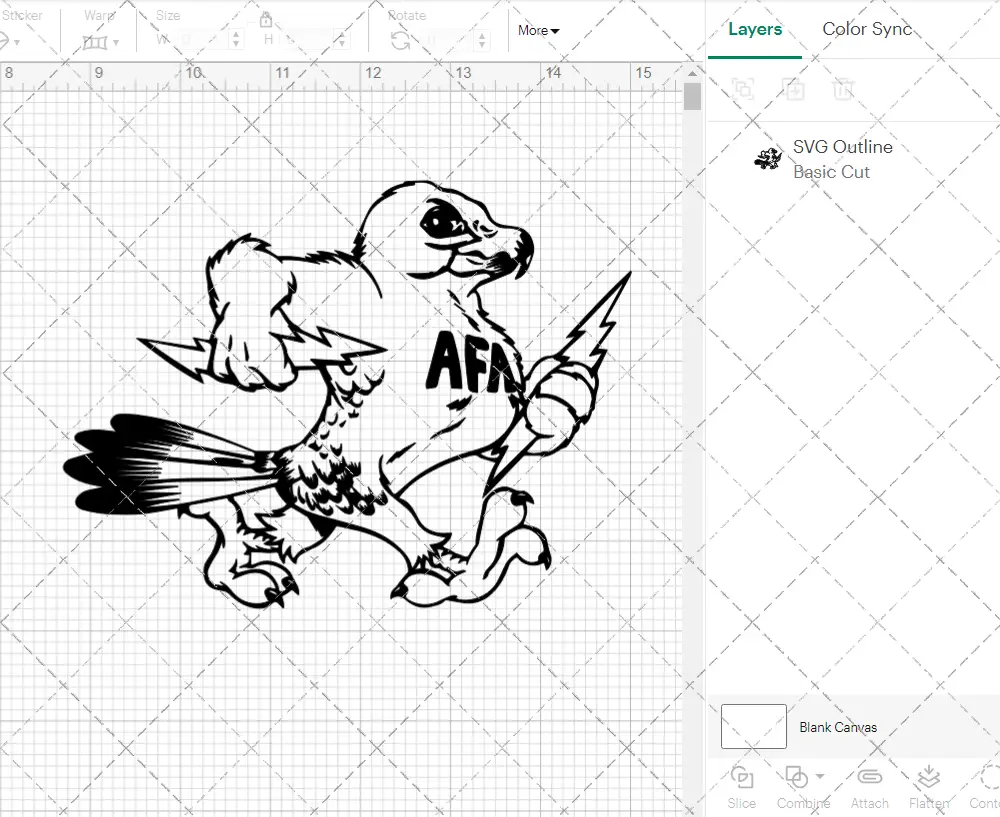
Task: Open the More dropdown
Action: tap(537, 31)
